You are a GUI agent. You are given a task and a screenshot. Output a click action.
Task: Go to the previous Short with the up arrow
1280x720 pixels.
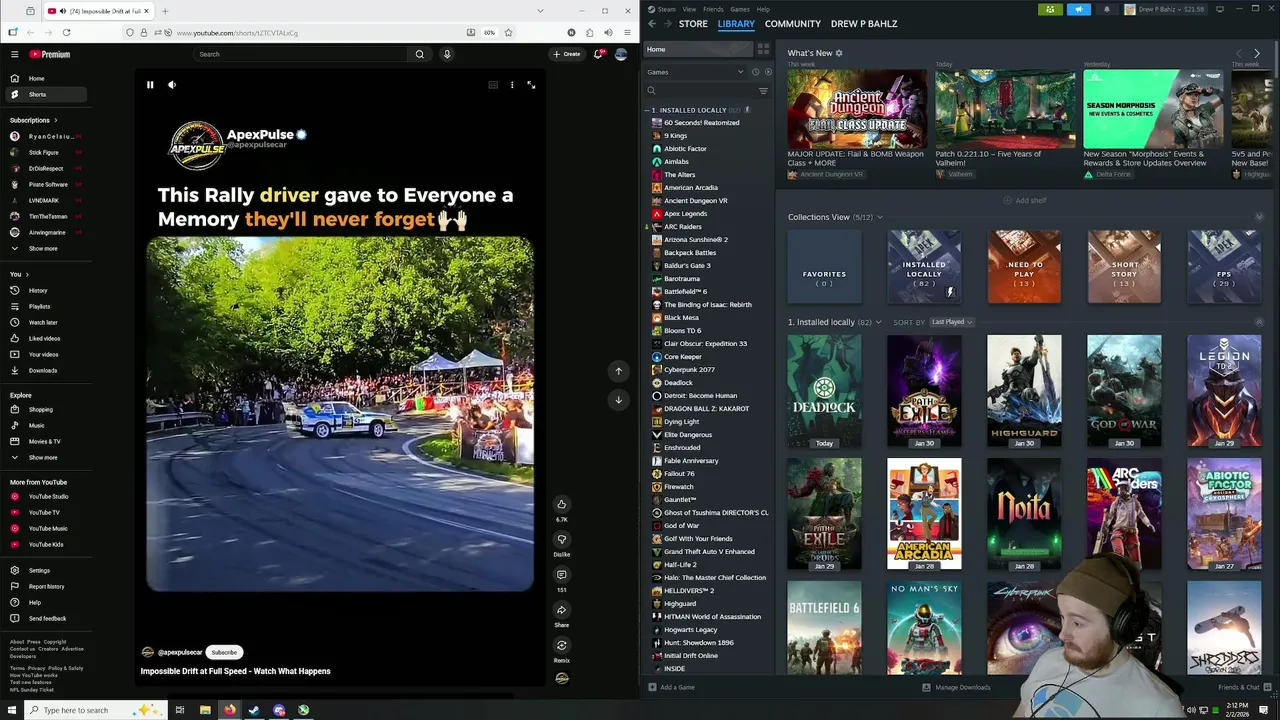click(x=618, y=371)
